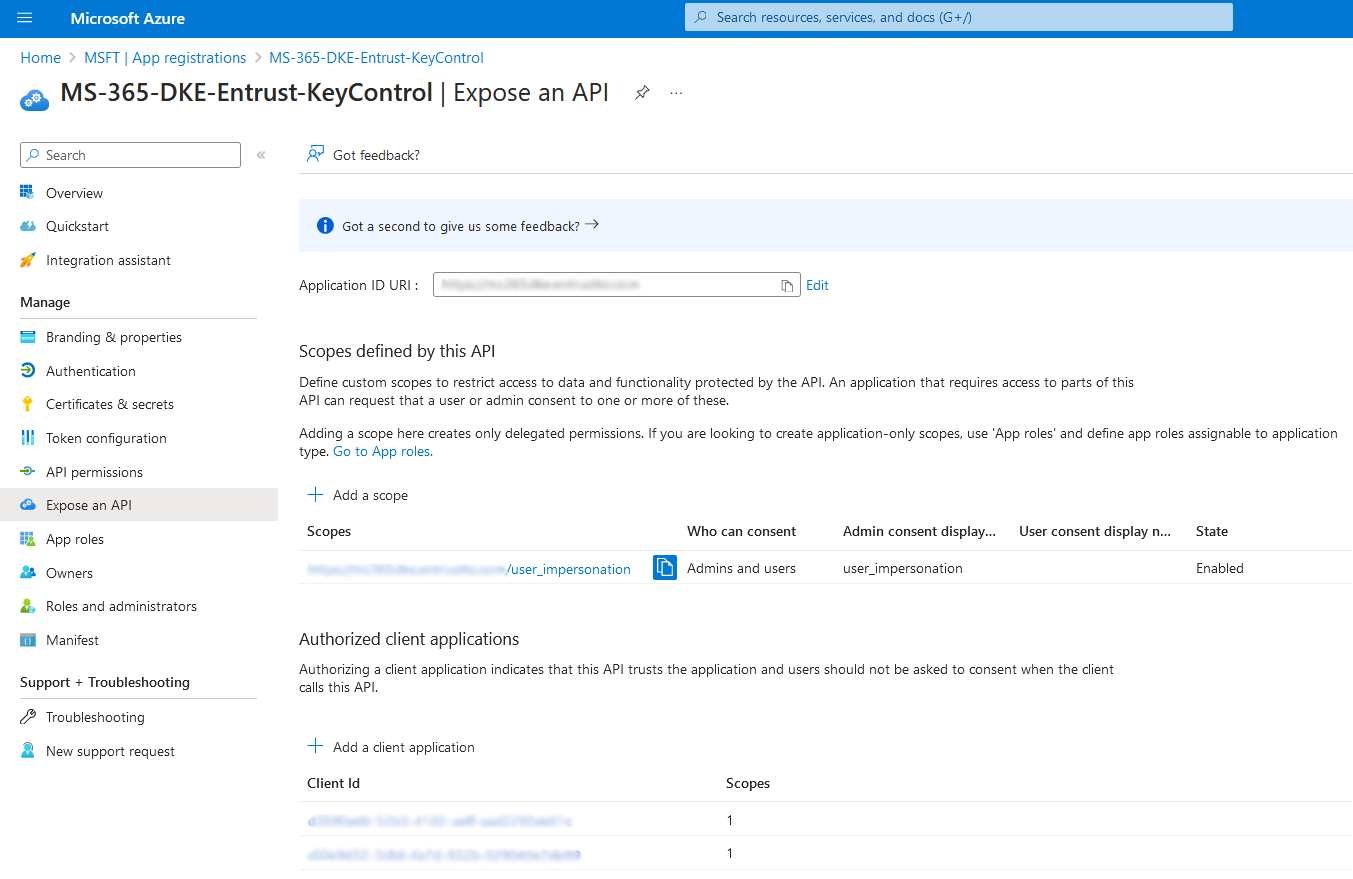
Task: Click the Microsoft Azure home title
Action: coord(128,18)
